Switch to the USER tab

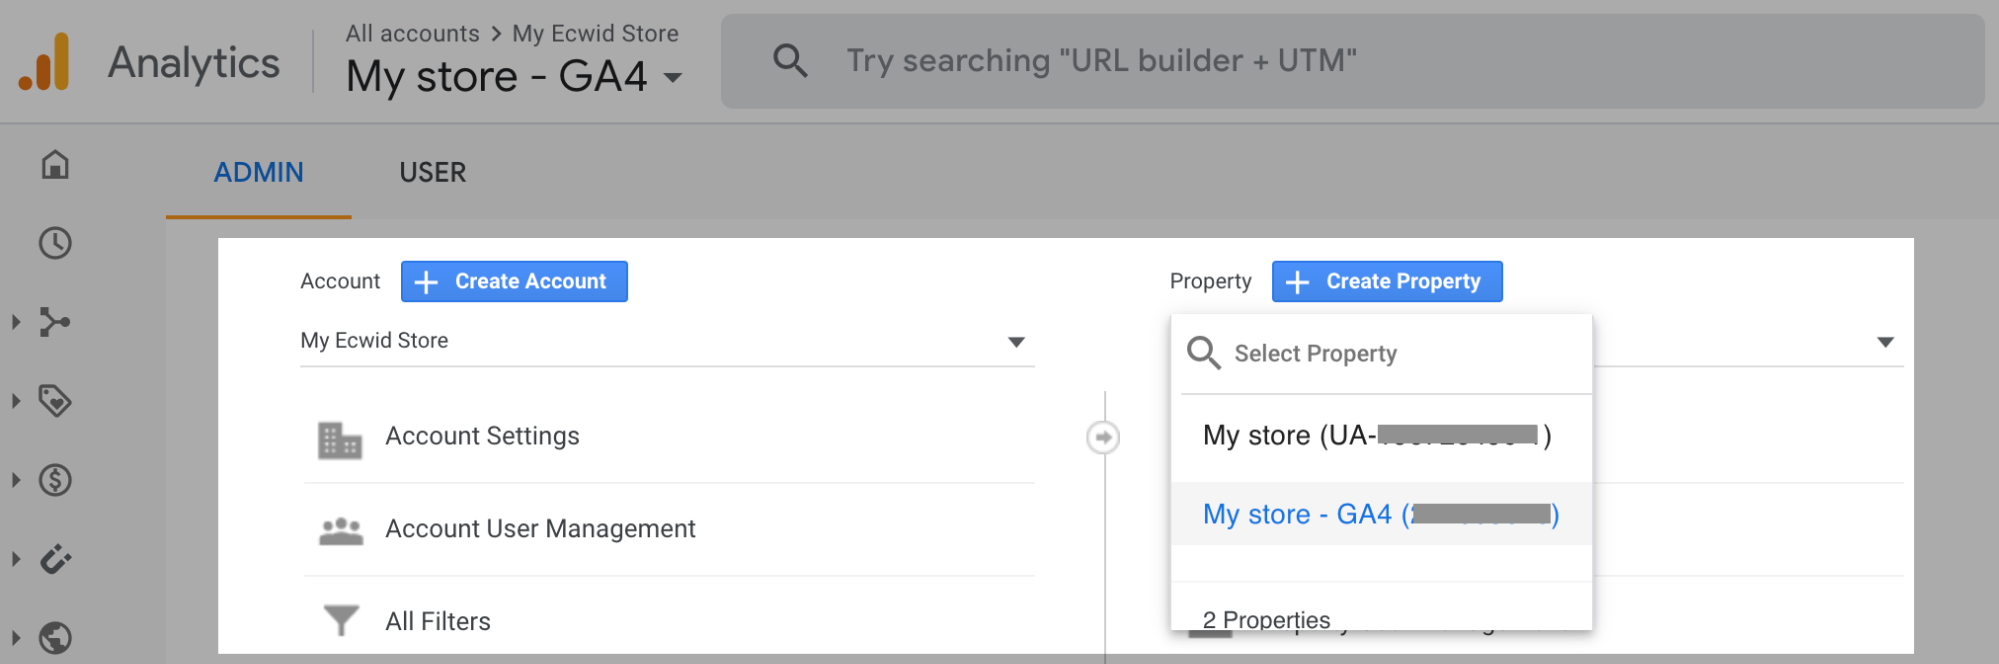433,173
